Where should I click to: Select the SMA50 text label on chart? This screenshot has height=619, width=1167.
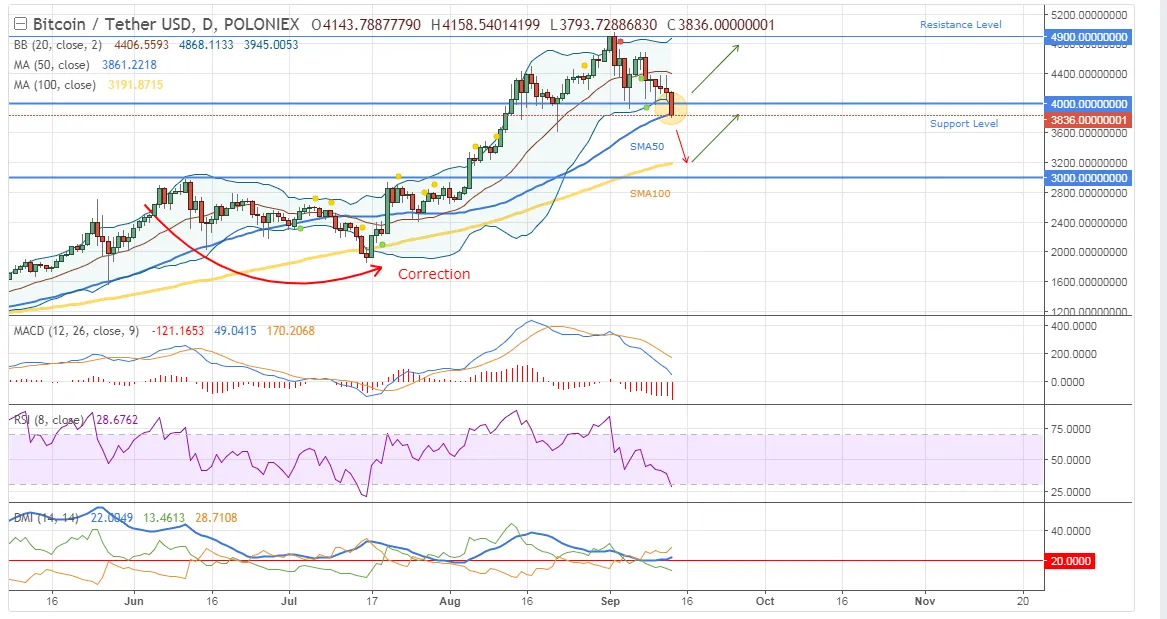[647, 147]
